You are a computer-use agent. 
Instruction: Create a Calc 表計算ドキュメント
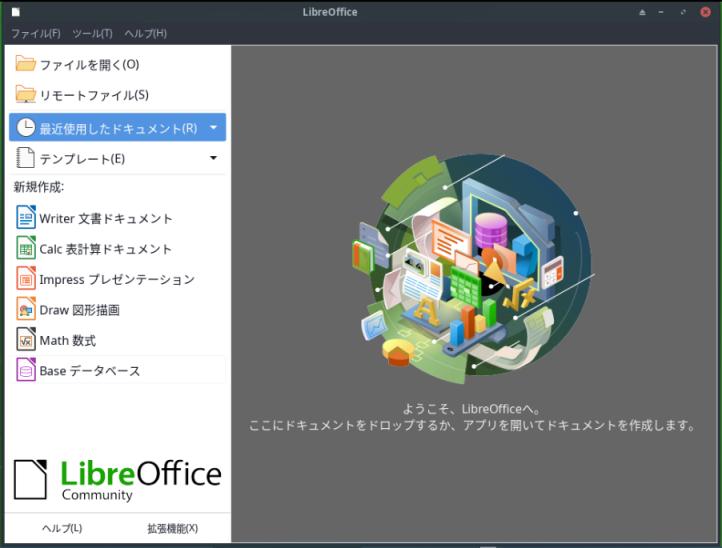(x=105, y=249)
